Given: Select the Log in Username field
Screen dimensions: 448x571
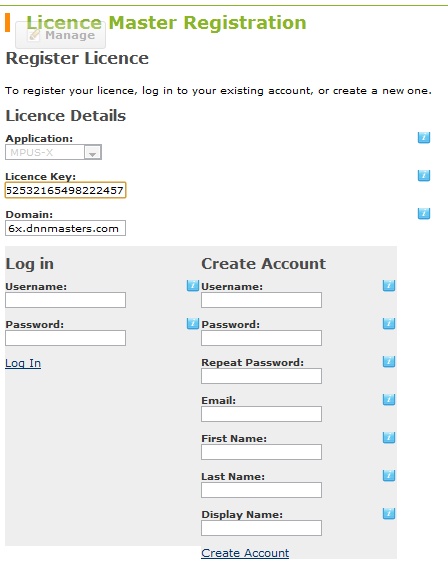Looking at the screenshot, I should click(x=66, y=300).
